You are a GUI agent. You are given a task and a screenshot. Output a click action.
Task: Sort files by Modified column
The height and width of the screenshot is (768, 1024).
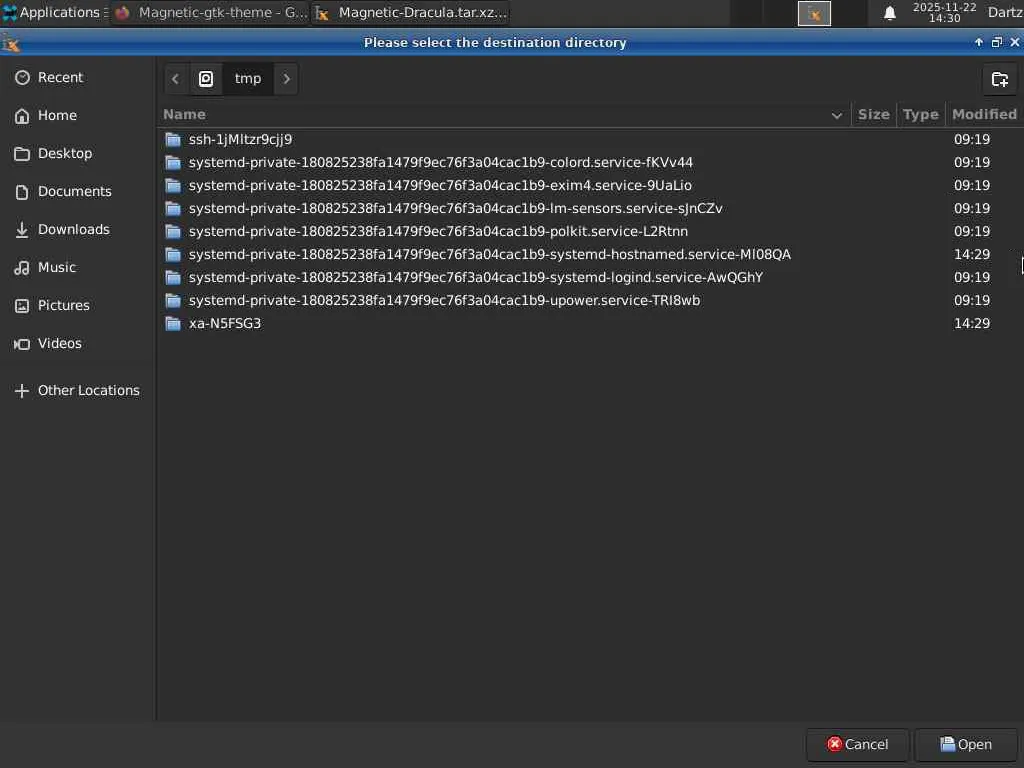pos(984,114)
